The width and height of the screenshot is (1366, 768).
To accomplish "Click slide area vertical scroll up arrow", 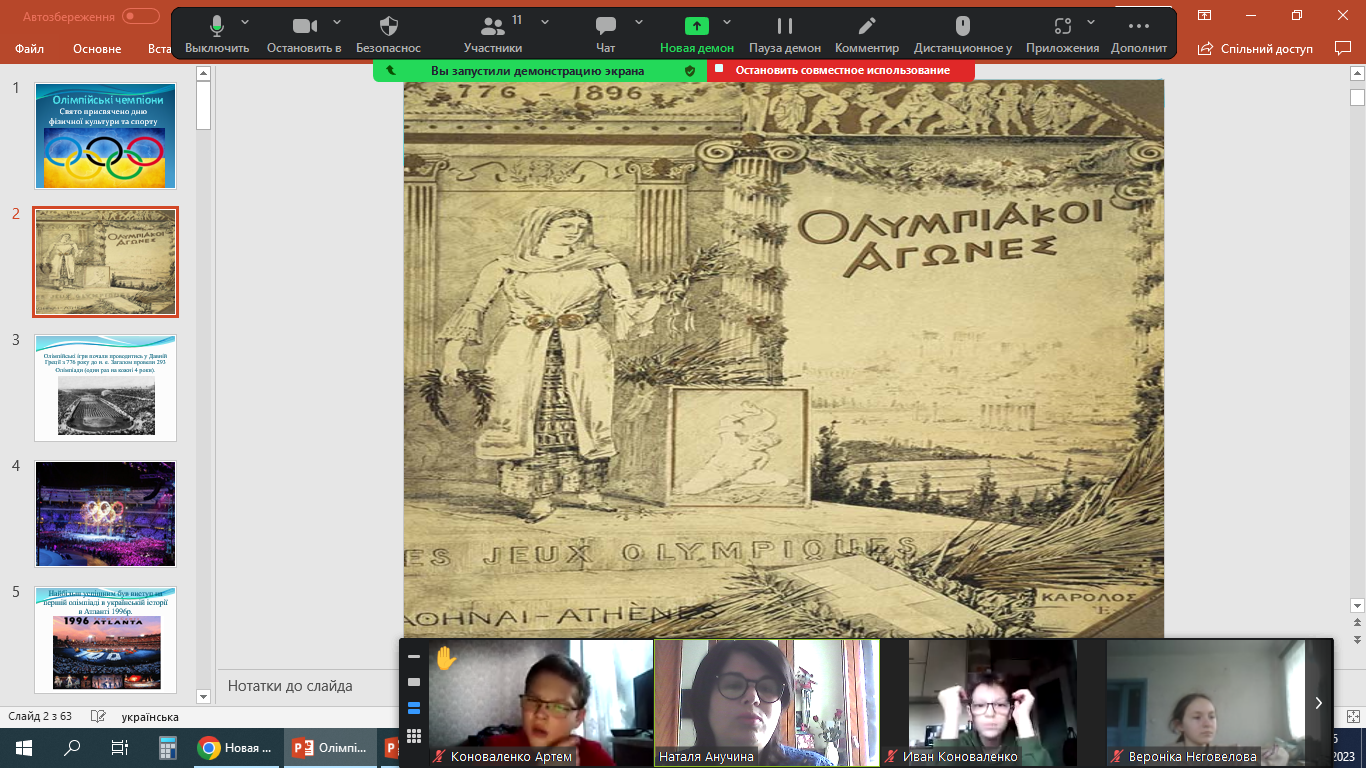I will tap(1357, 73).
